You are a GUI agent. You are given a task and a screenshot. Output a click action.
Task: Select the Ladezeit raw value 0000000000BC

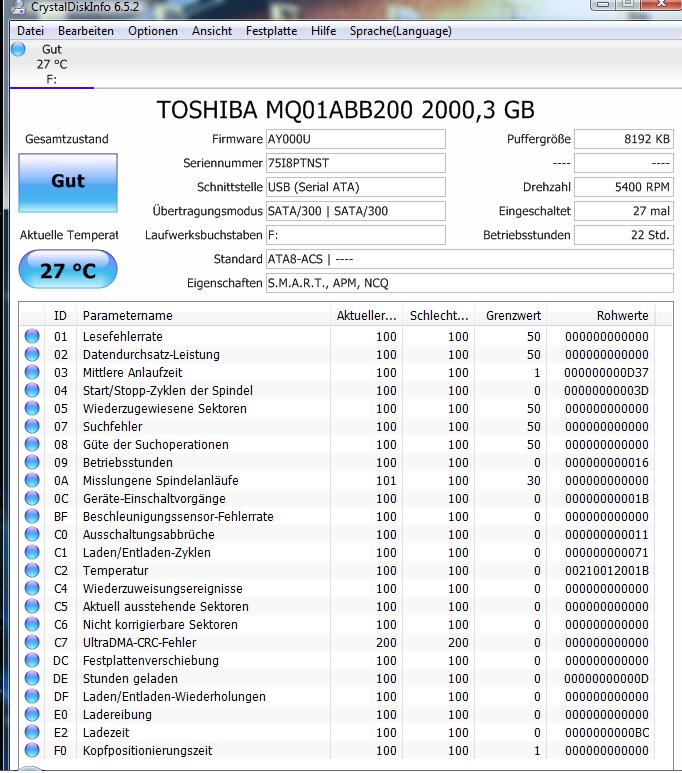tap(607, 733)
